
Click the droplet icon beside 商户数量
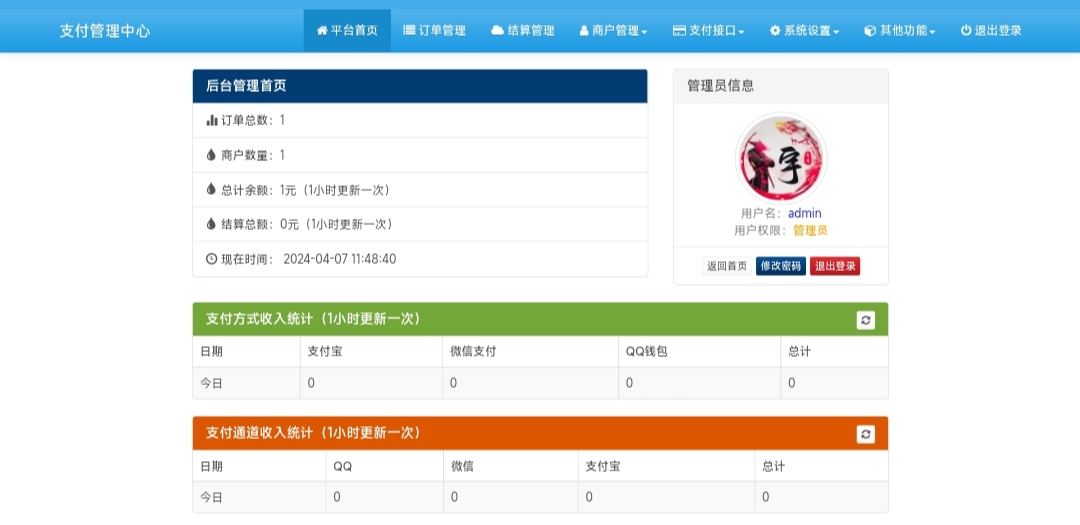(211, 154)
